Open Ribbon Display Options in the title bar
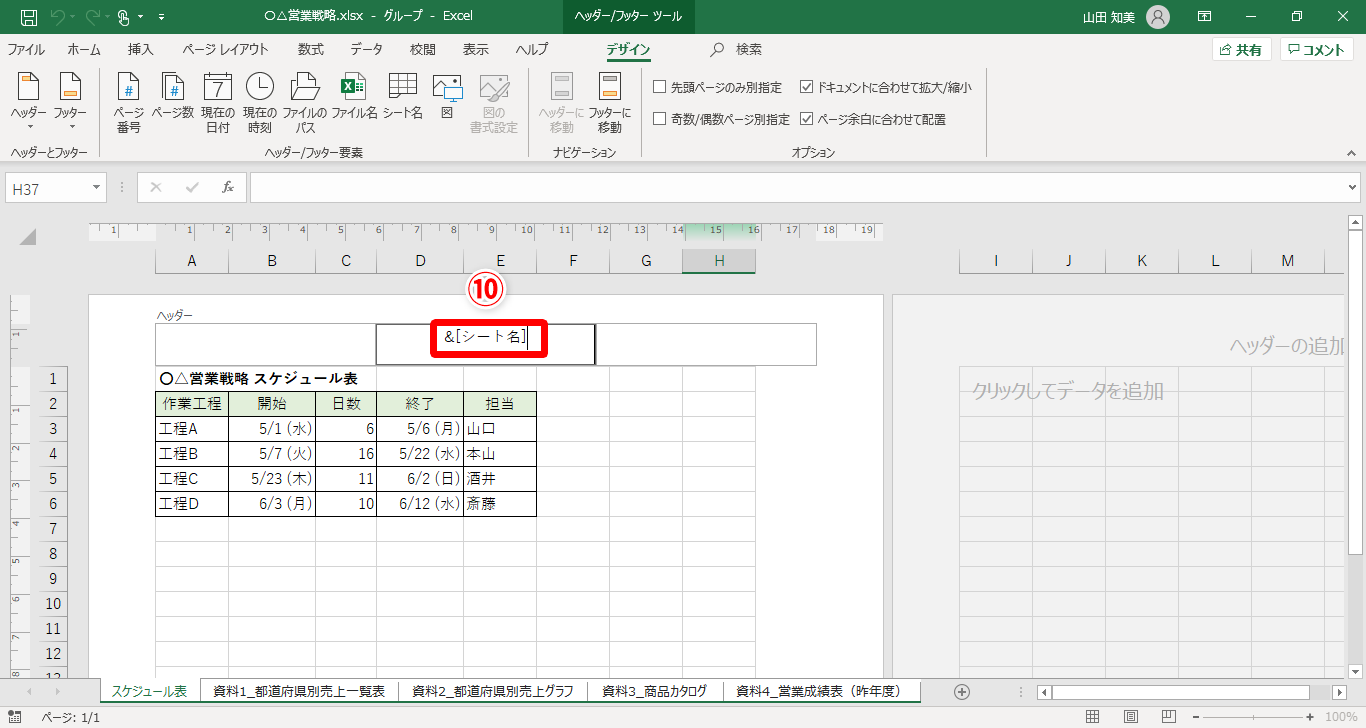The width and height of the screenshot is (1366, 728). 1205,16
